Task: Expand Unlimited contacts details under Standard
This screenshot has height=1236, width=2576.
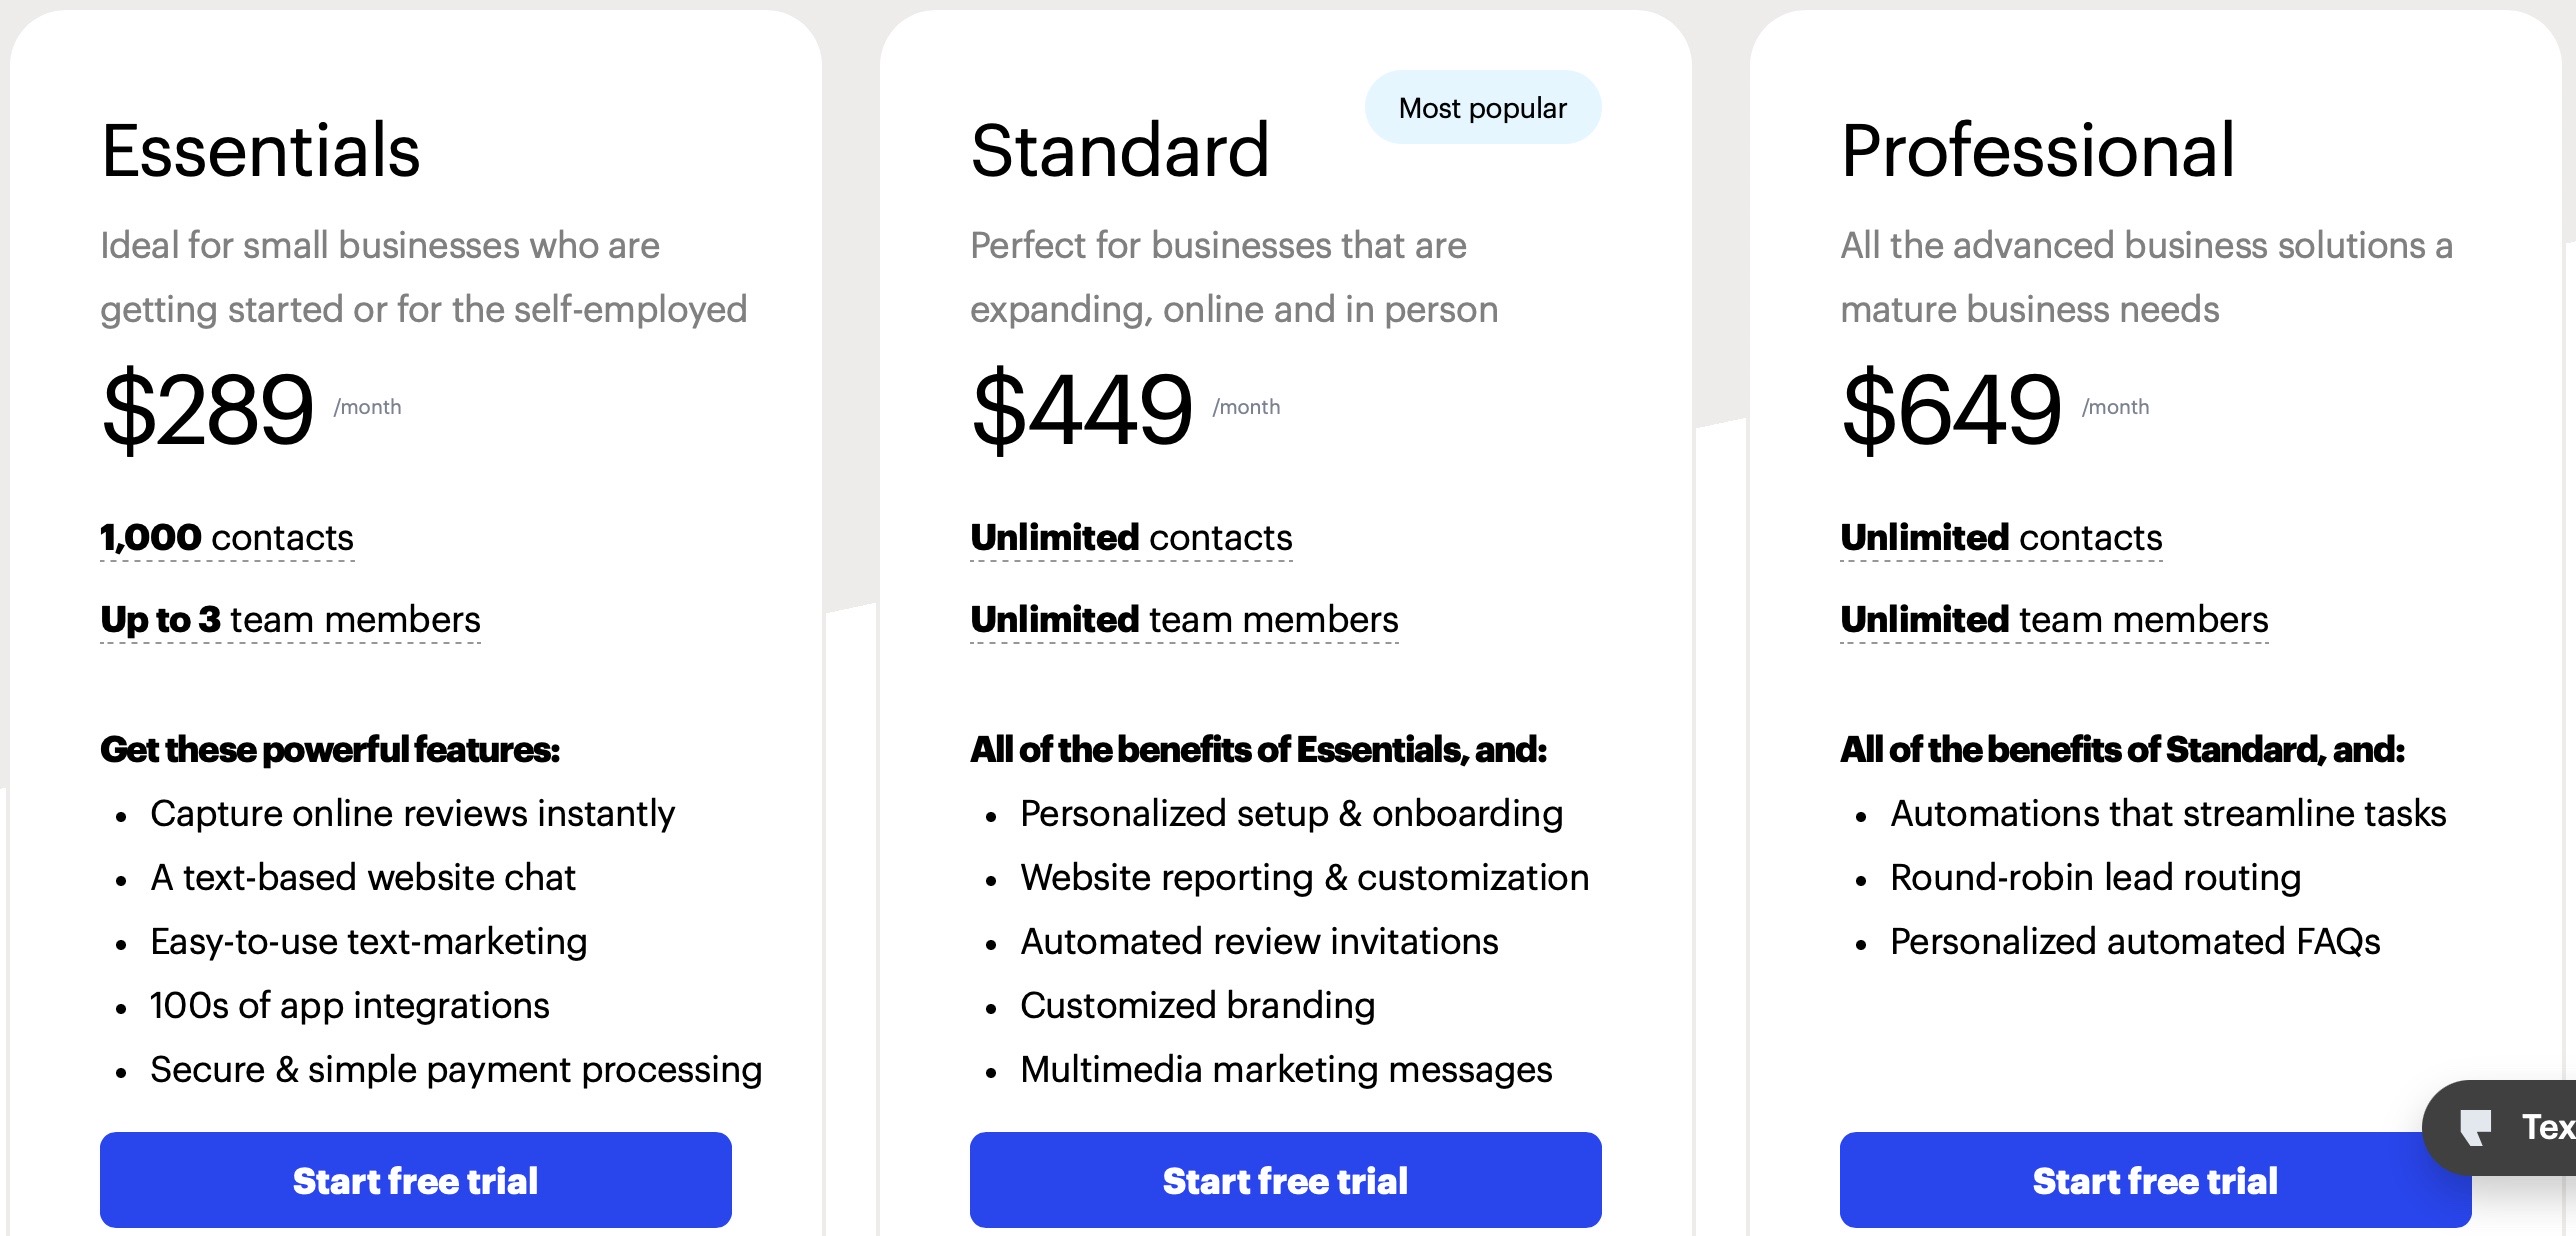Action: (x=1130, y=538)
